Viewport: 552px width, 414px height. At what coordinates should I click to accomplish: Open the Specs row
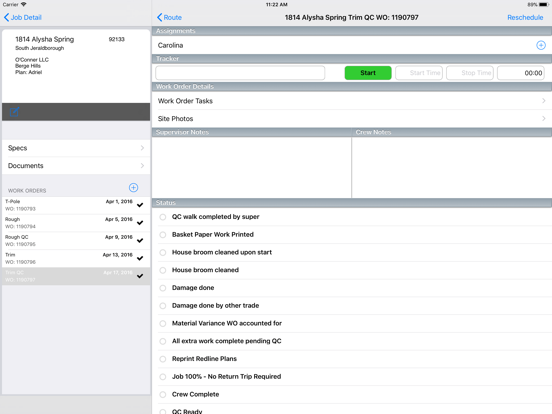[76, 148]
